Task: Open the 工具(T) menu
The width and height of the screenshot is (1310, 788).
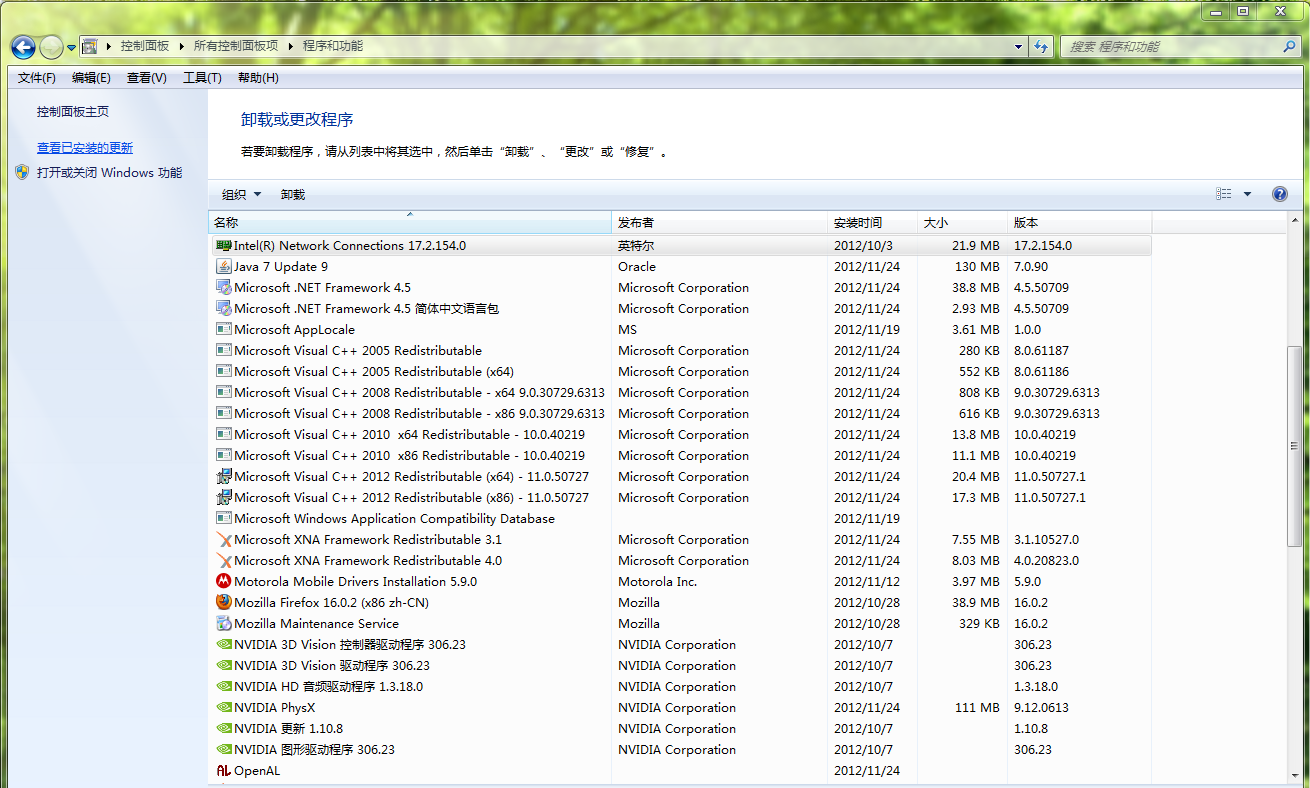Action: (x=202, y=78)
